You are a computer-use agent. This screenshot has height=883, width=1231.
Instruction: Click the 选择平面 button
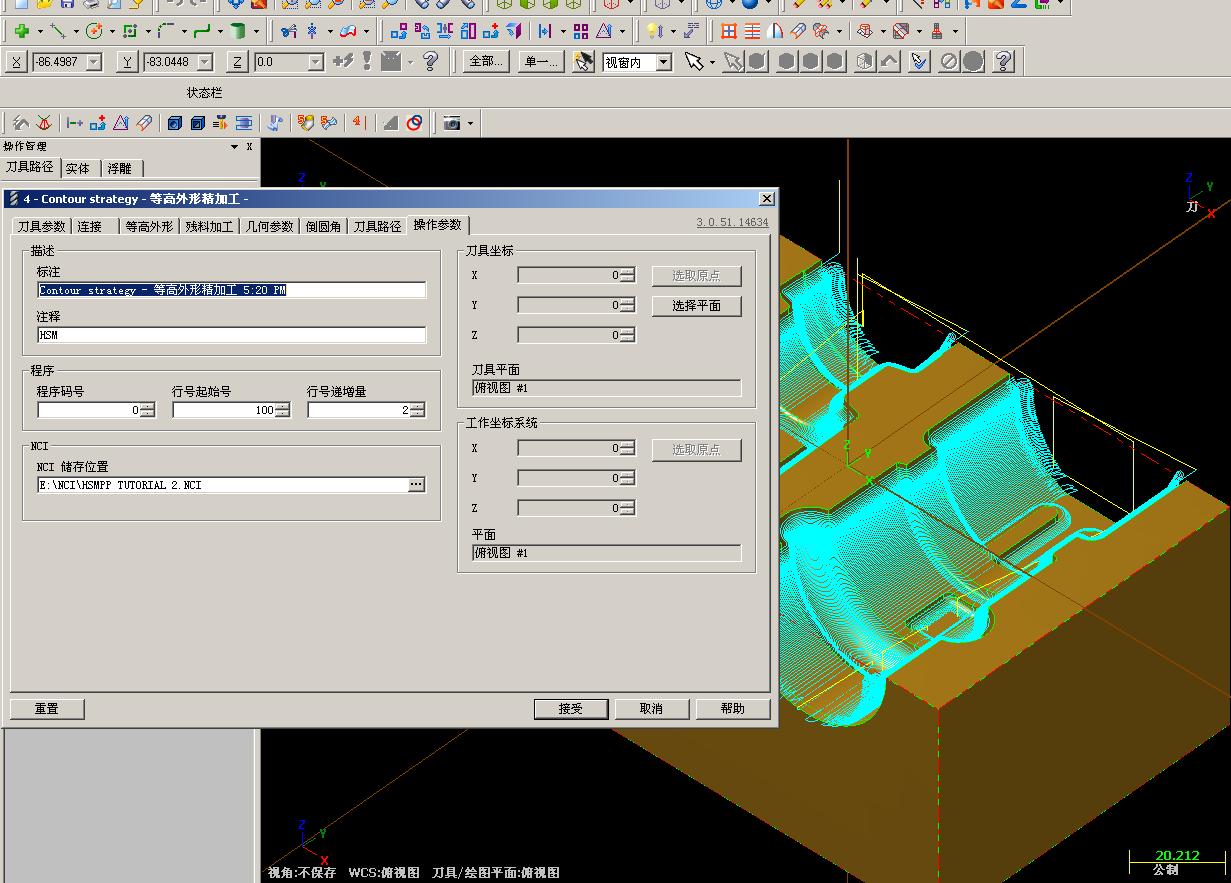pyautogui.click(x=696, y=305)
